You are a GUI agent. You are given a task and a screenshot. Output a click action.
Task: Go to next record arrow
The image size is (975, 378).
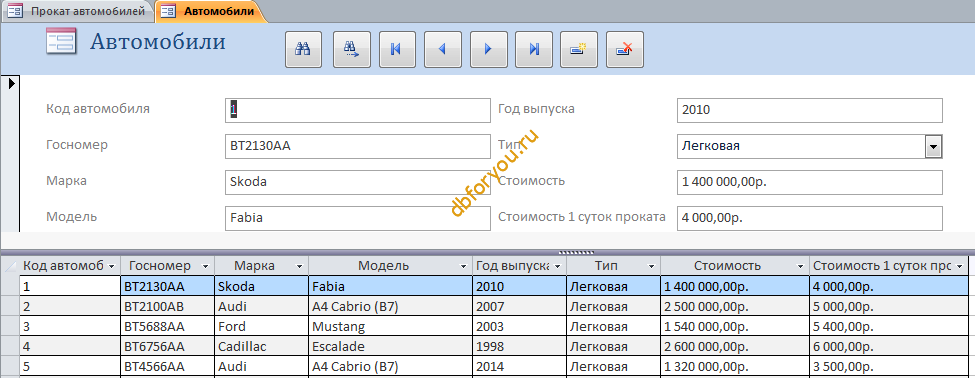[x=488, y=49]
